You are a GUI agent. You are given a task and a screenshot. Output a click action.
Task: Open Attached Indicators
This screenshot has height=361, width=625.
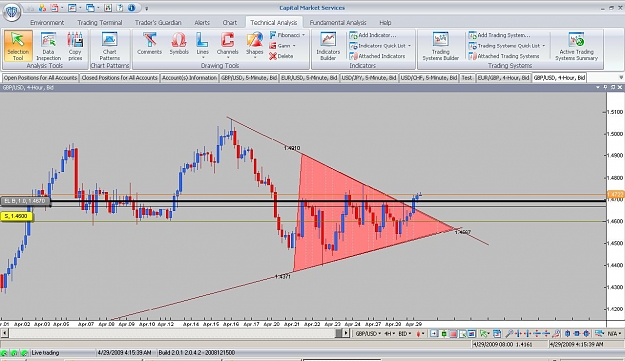pyautogui.click(x=377, y=56)
